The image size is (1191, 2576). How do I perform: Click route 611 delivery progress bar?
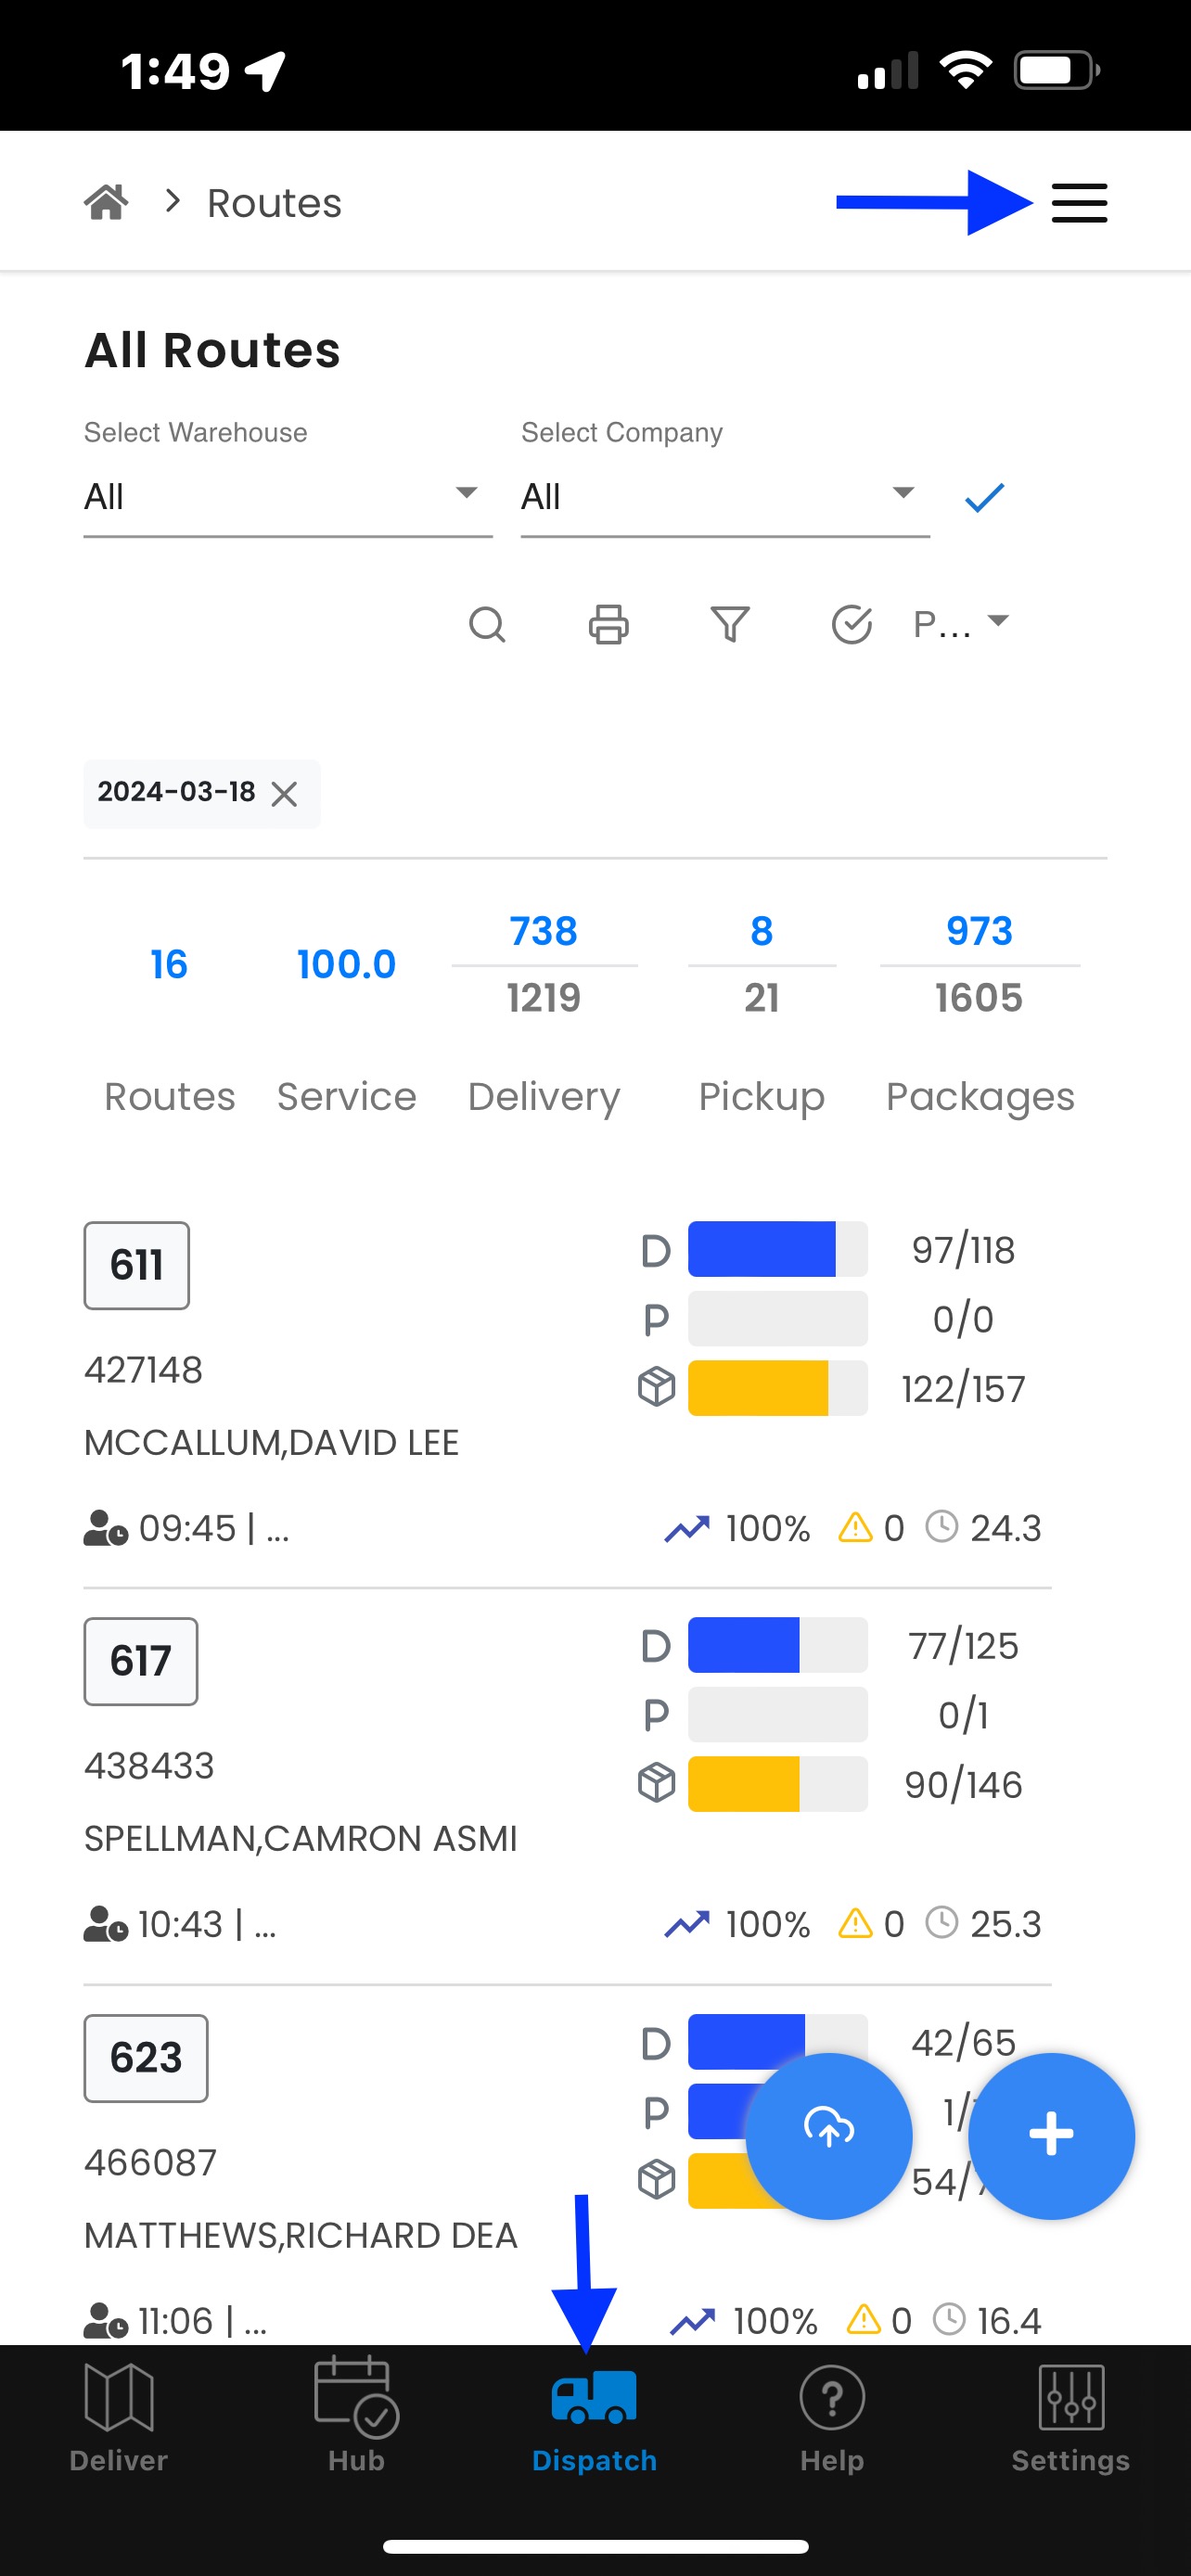click(x=778, y=1249)
